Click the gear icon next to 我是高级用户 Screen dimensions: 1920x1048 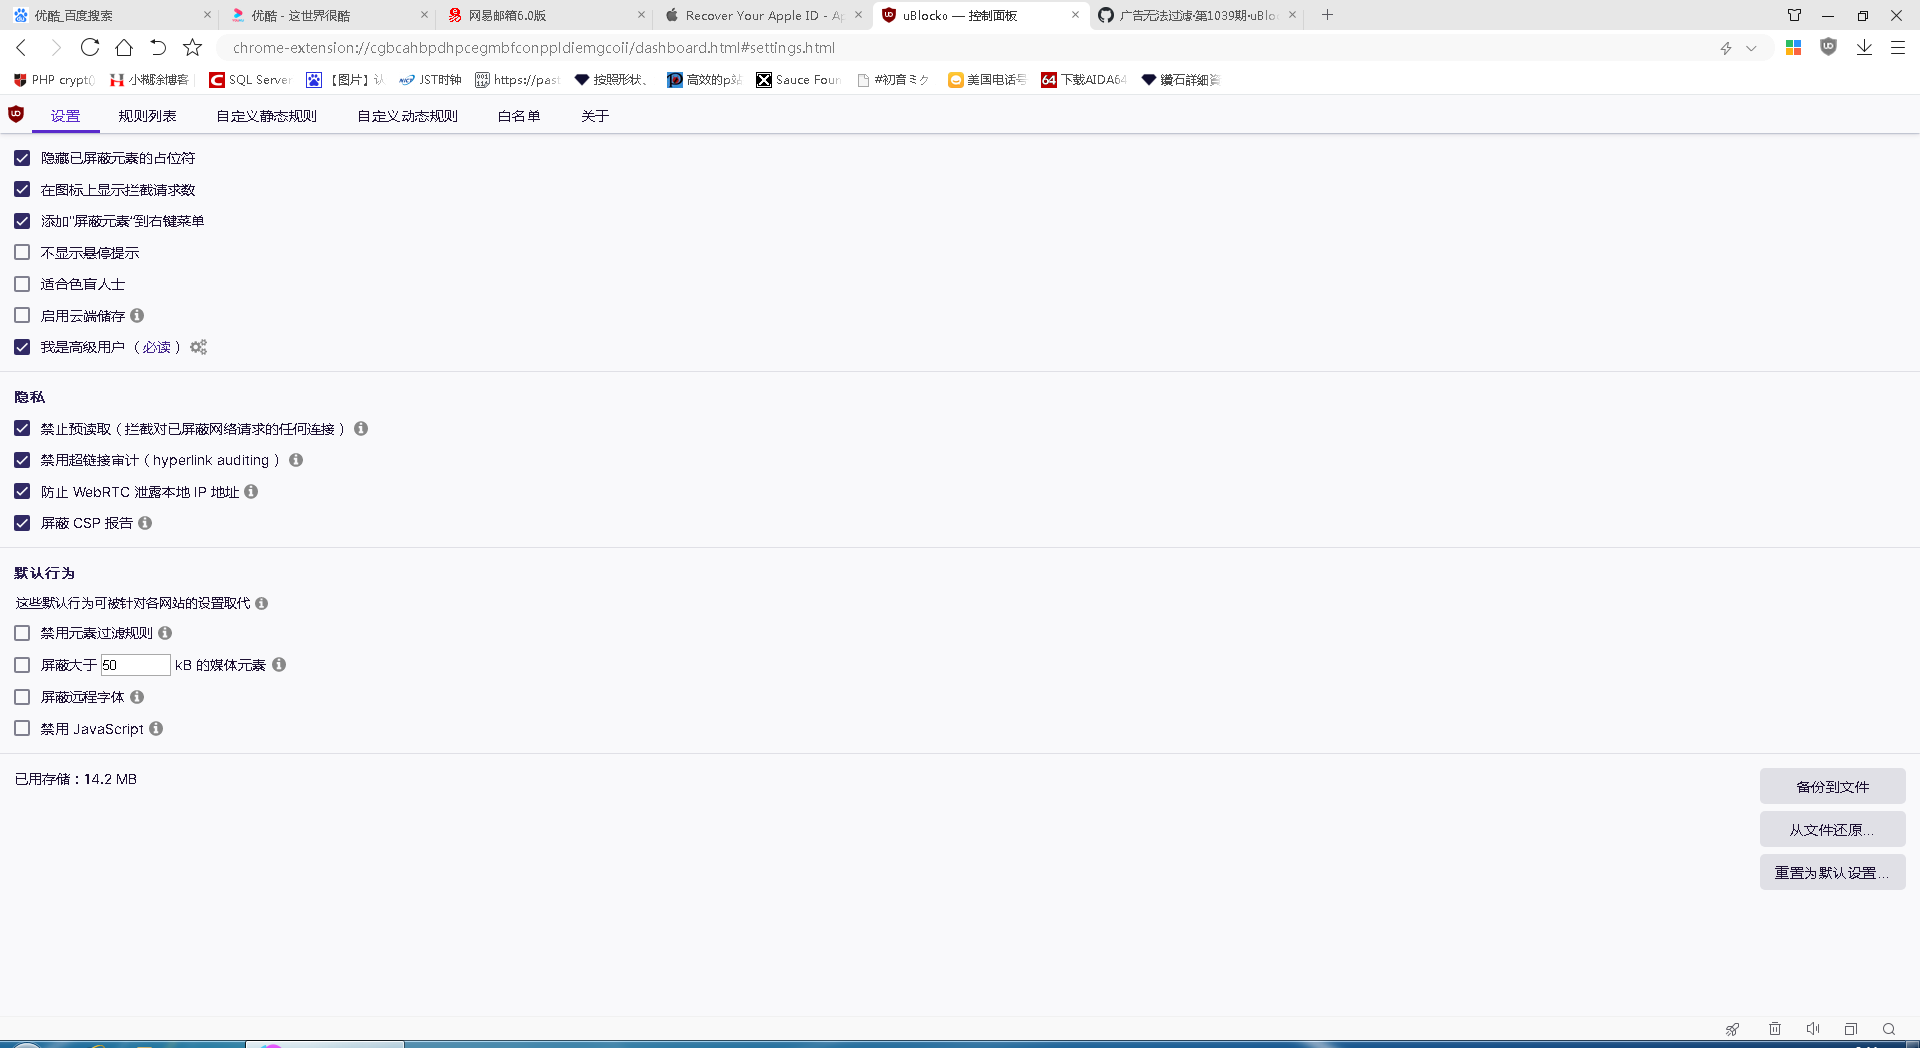pyautogui.click(x=198, y=347)
